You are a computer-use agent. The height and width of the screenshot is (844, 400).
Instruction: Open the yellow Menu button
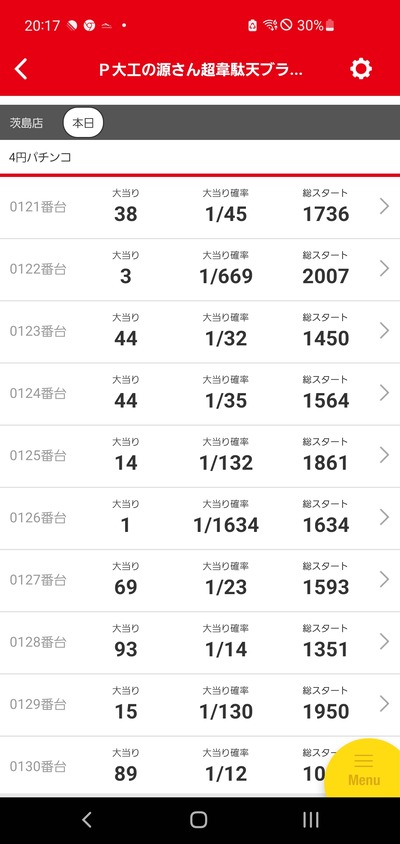[x=364, y=771]
